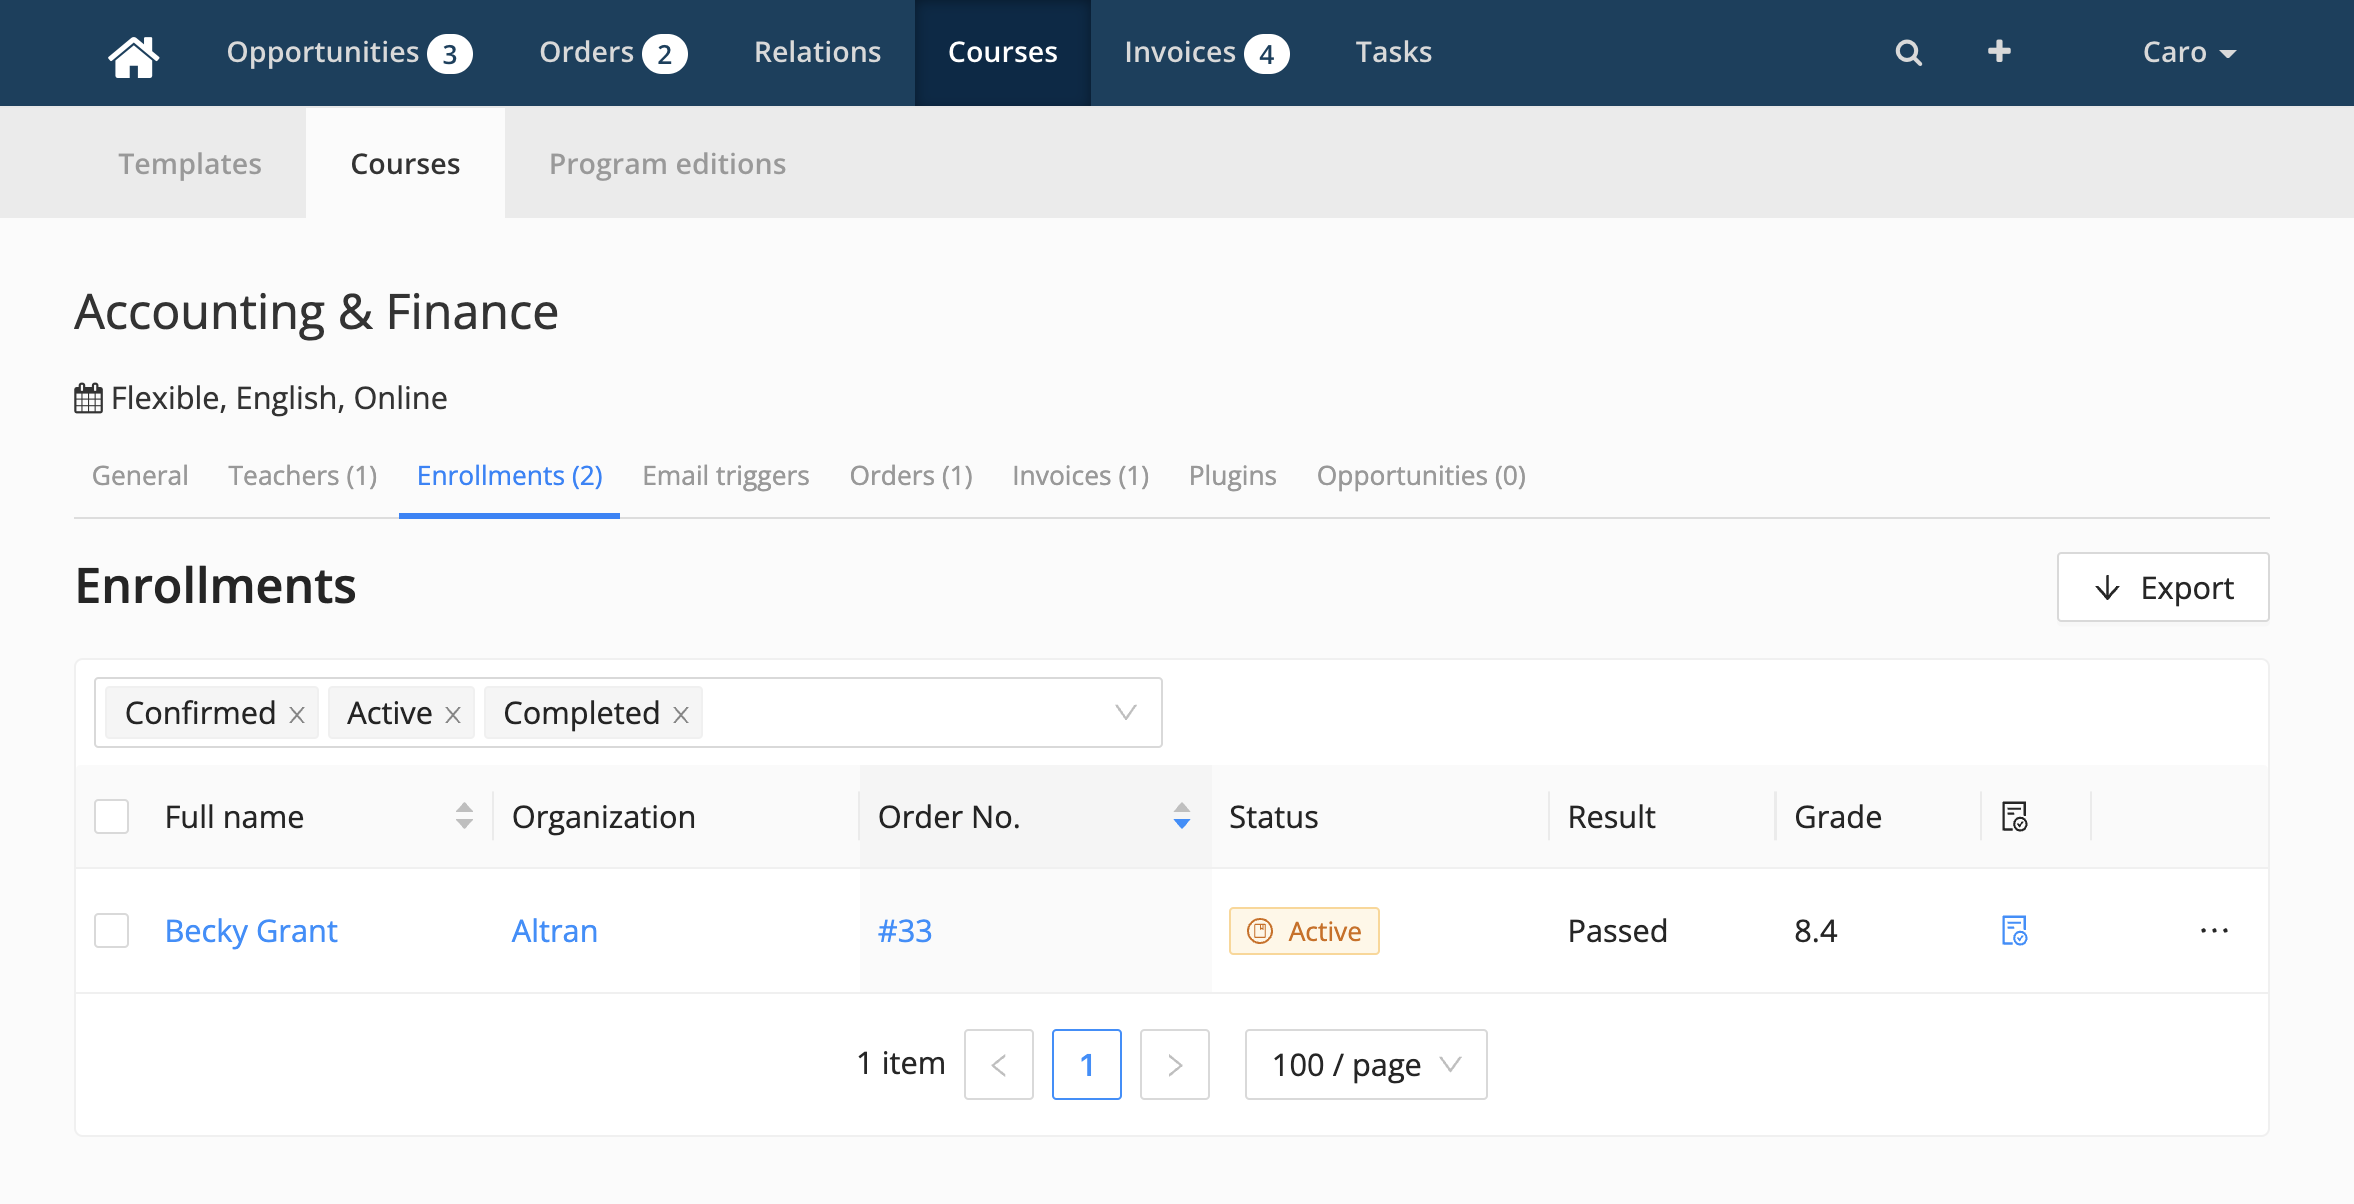Open the Email triggers tab
This screenshot has width=2354, height=1204.
(x=725, y=476)
